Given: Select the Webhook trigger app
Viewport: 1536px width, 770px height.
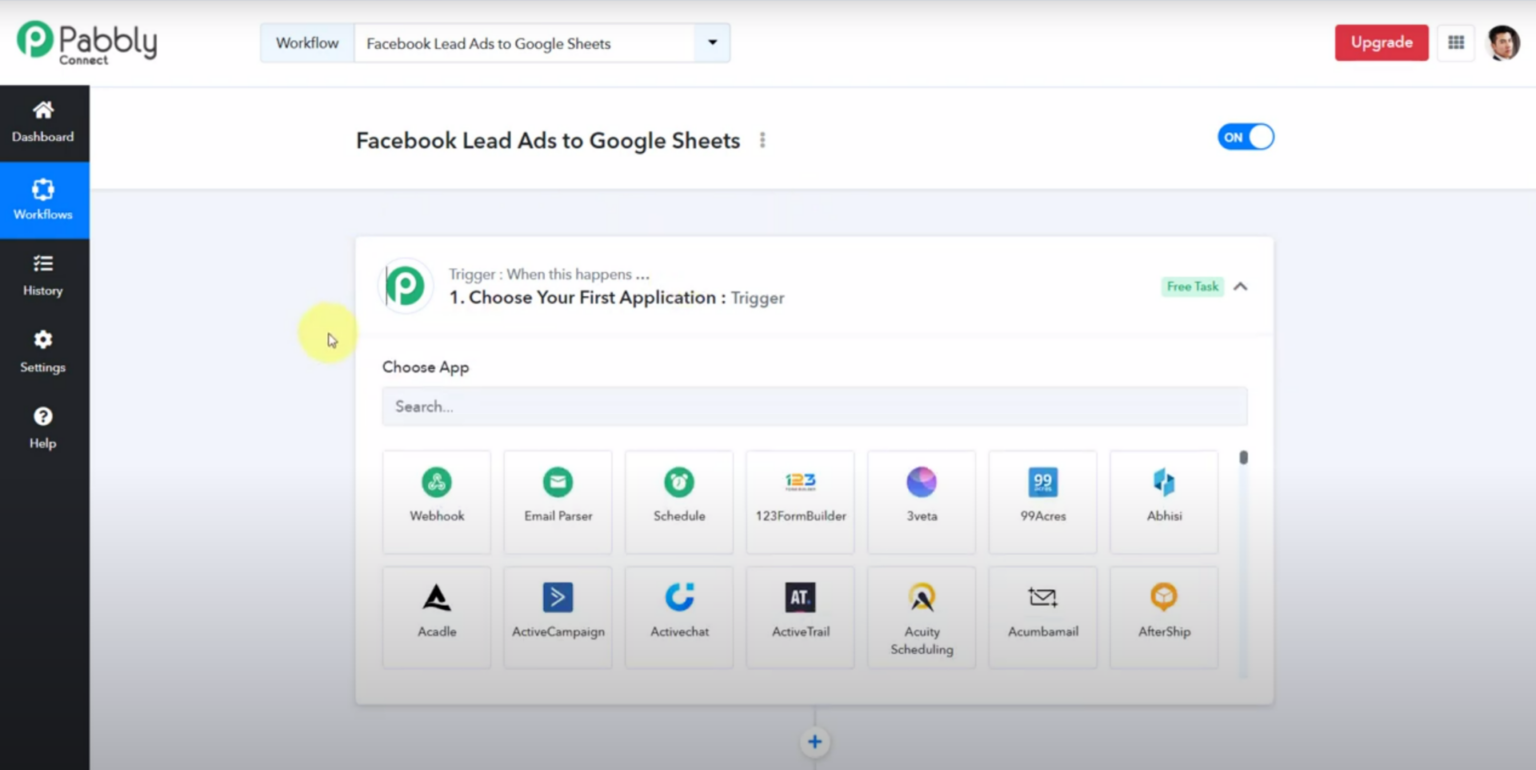Looking at the screenshot, I should click(x=436, y=501).
